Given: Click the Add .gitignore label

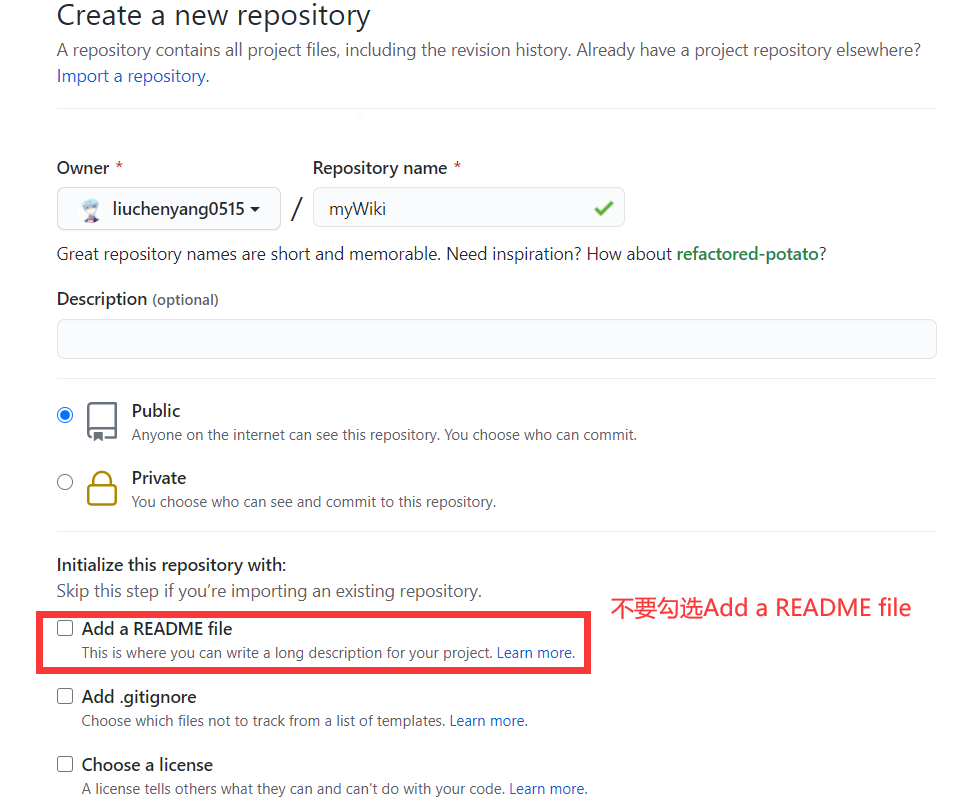Looking at the screenshot, I should [139, 696].
